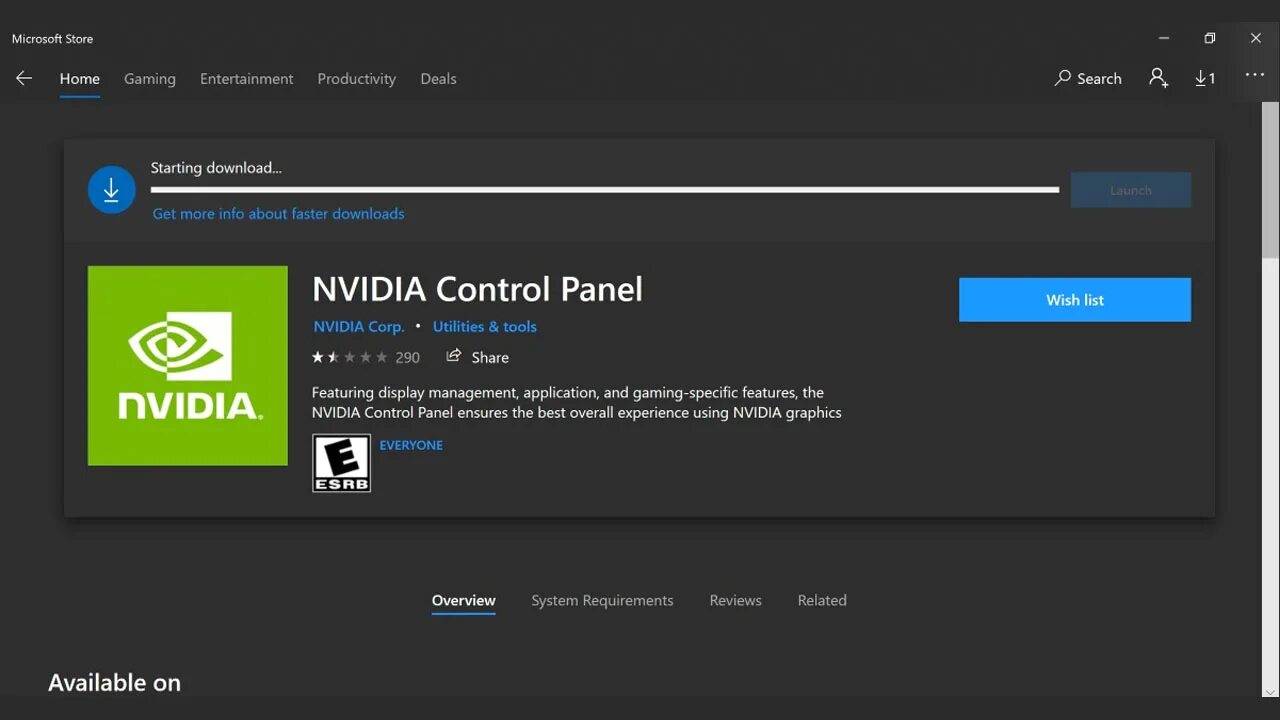The image size is (1280, 720).
Task: Open the Gaming tab
Action: point(150,79)
